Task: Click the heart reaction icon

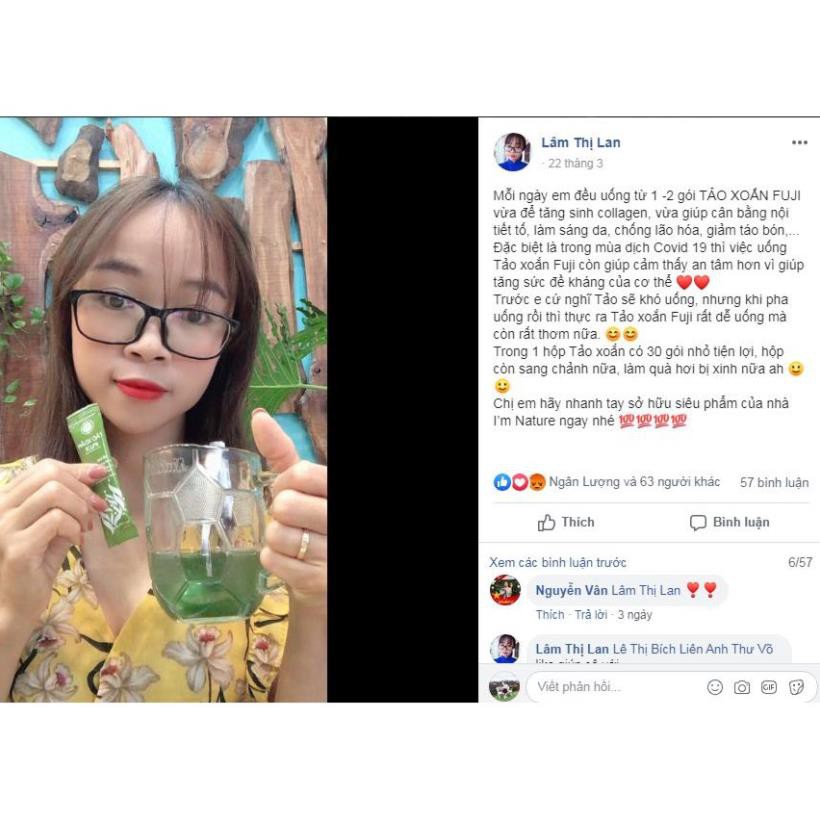Action: click(519, 482)
